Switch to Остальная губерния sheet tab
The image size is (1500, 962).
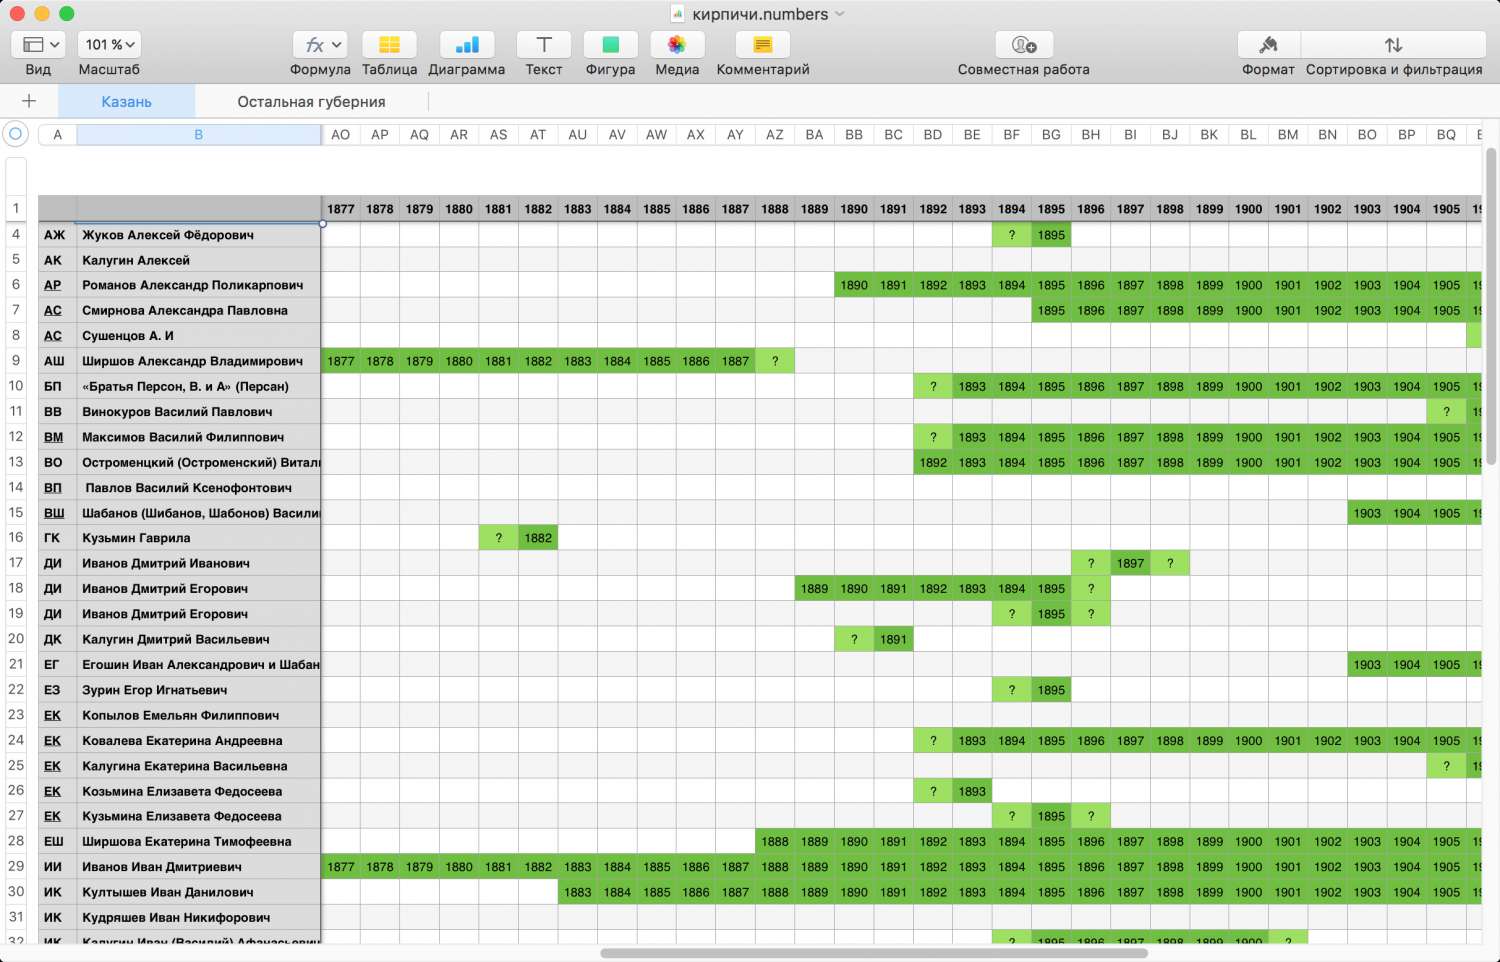tap(311, 101)
